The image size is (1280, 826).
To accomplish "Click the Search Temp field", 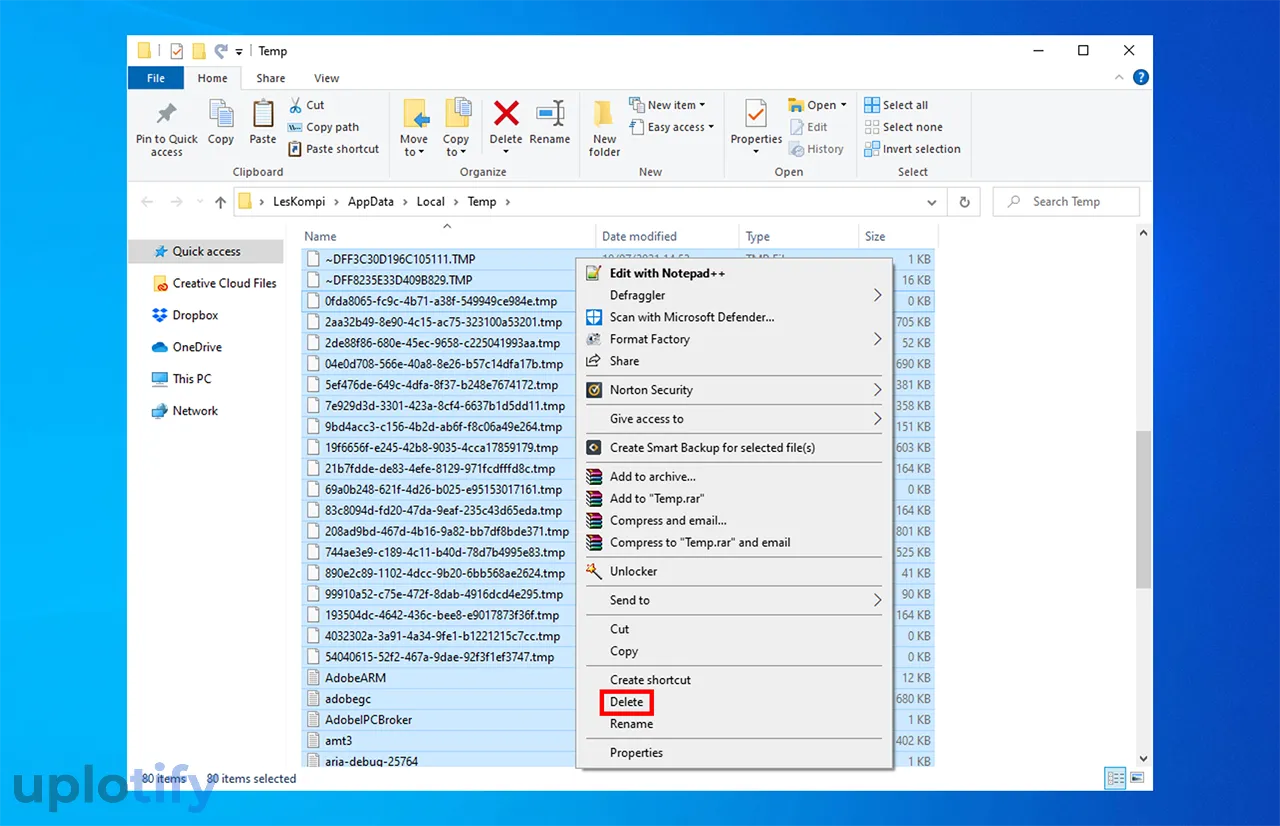I will pyautogui.click(x=1066, y=202).
